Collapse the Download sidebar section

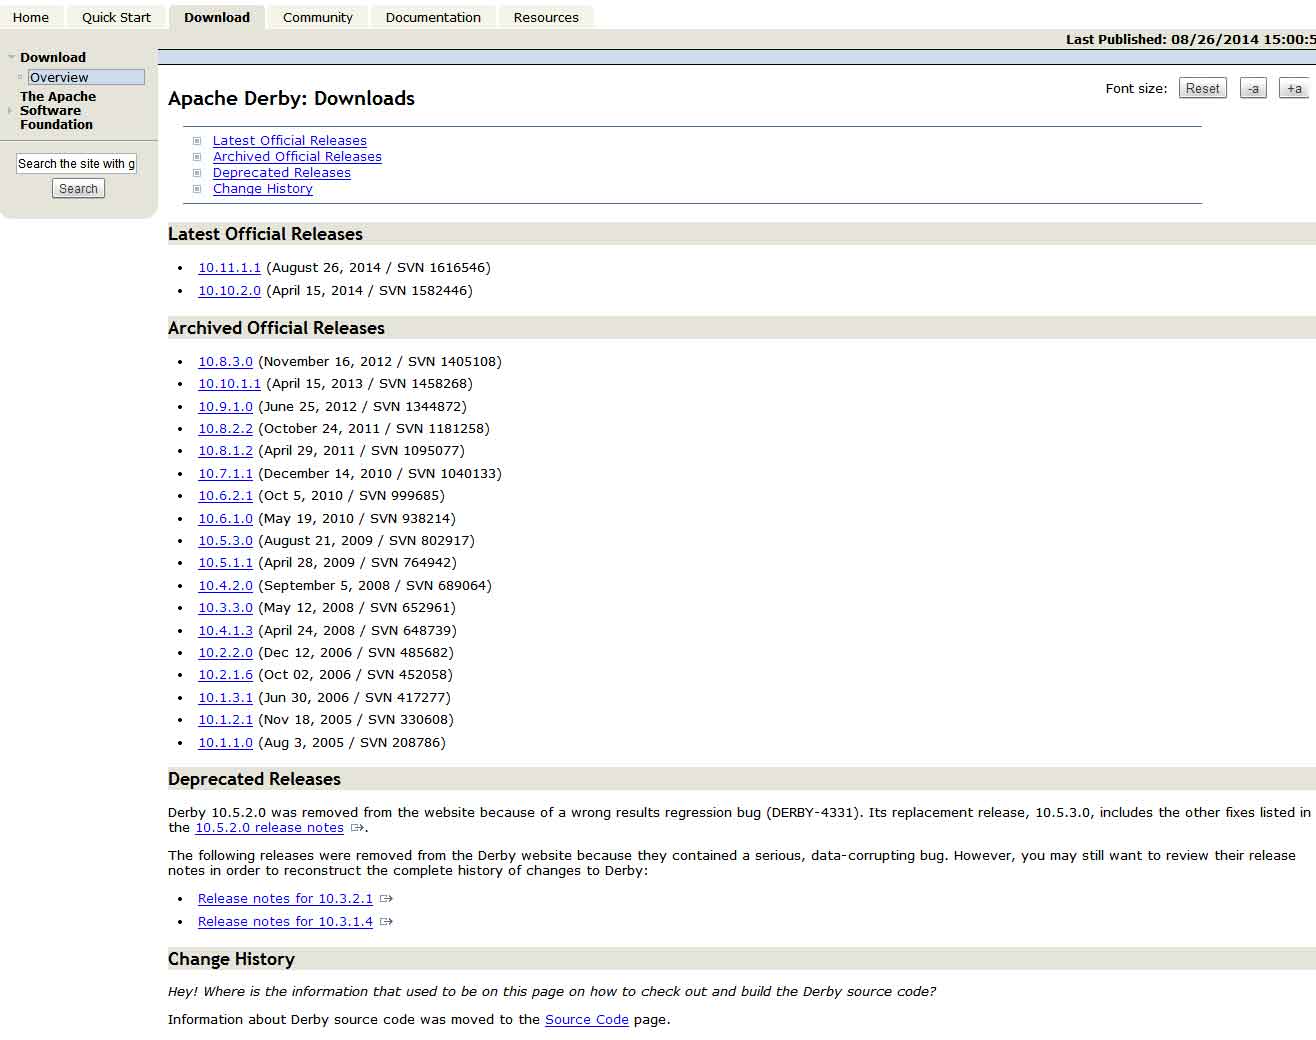tap(12, 58)
